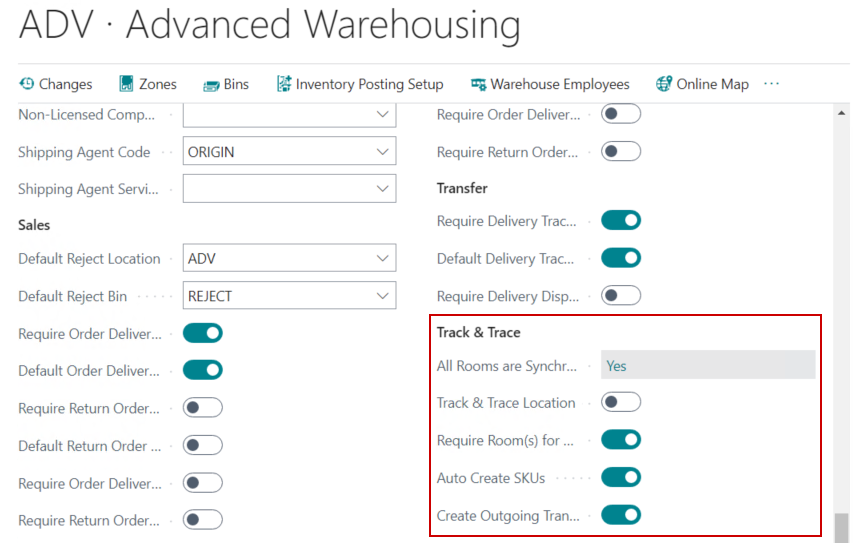Turn off Create Outgoing Transfer toggle
This screenshot has width=863, height=543.
coord(620,516)
